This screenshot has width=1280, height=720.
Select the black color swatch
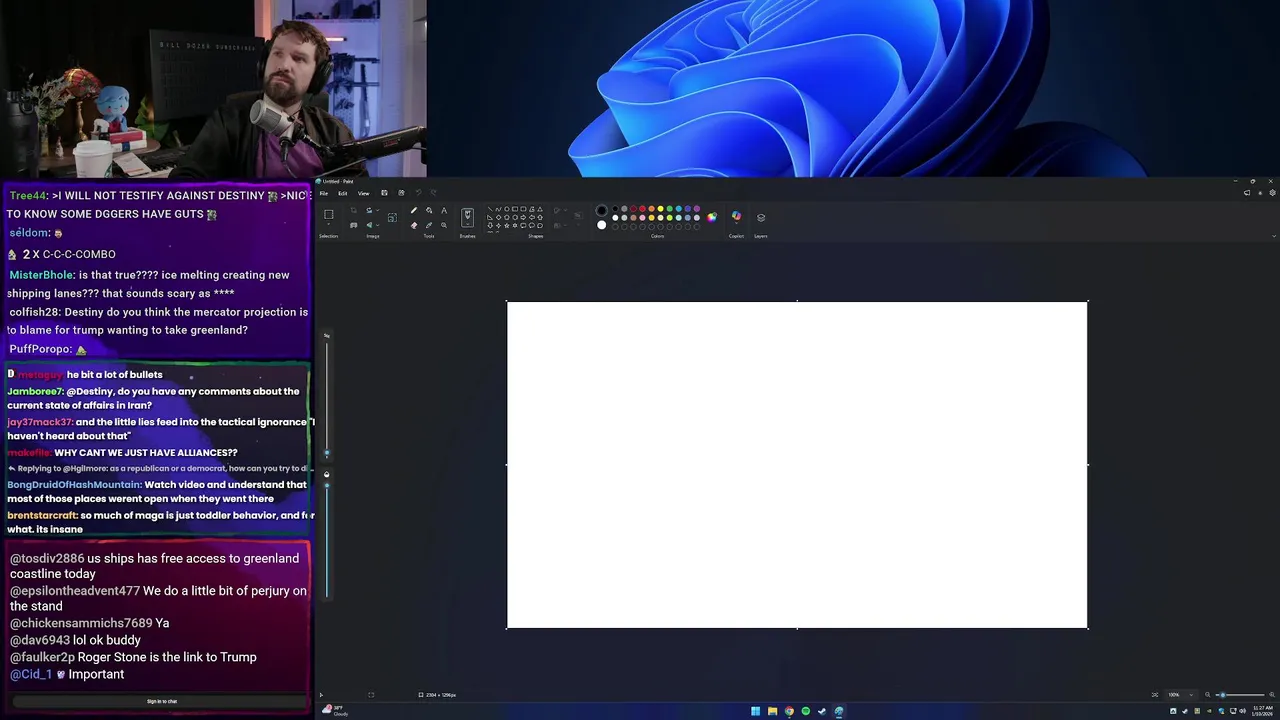tap(615, 208)
